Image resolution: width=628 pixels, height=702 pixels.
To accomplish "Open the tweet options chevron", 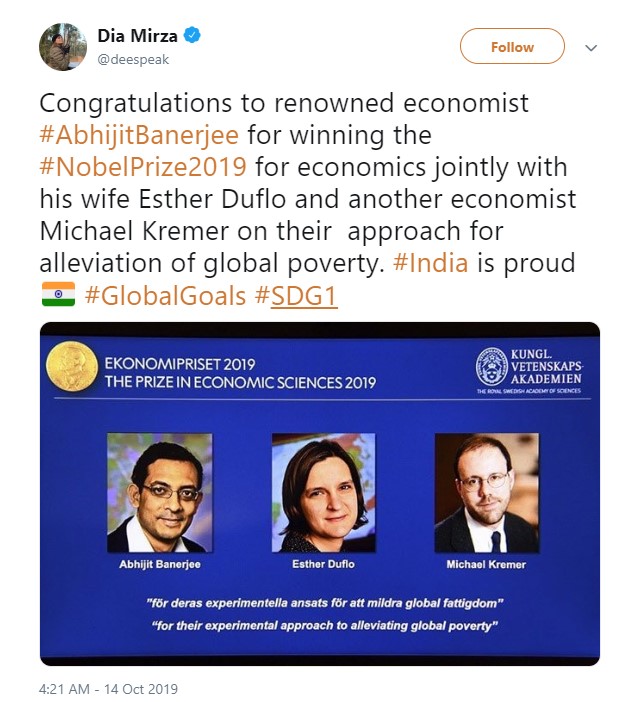I will point(590,47).
